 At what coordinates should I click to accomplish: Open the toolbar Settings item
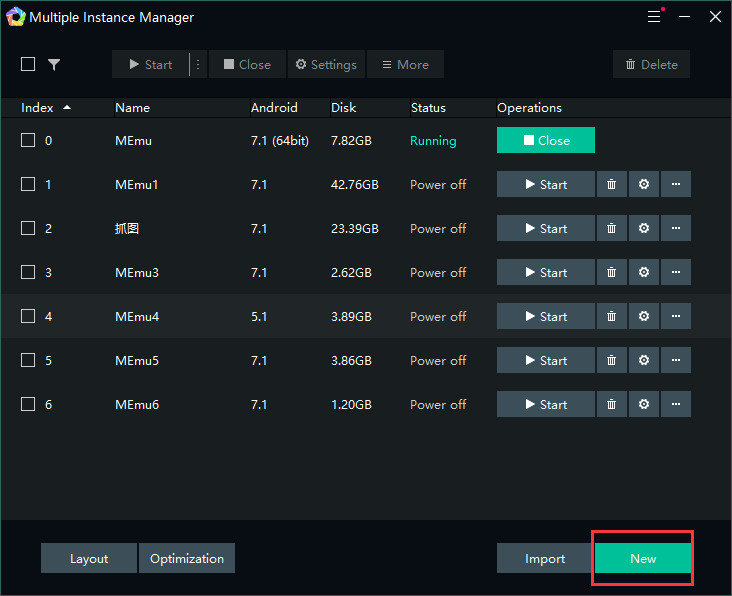pyautogui.click(x=326, y=65)
